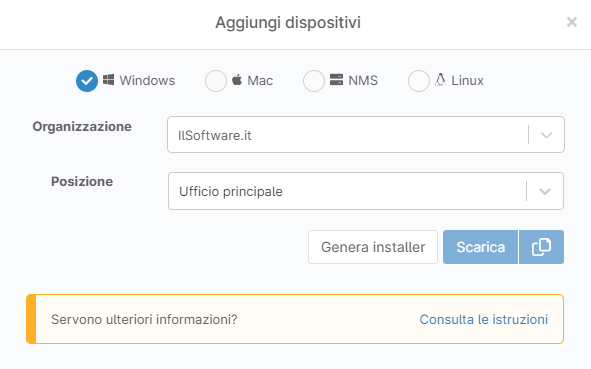Click the Genera installer button
Screen dimensions: 591x369
[x=373, y=247]
